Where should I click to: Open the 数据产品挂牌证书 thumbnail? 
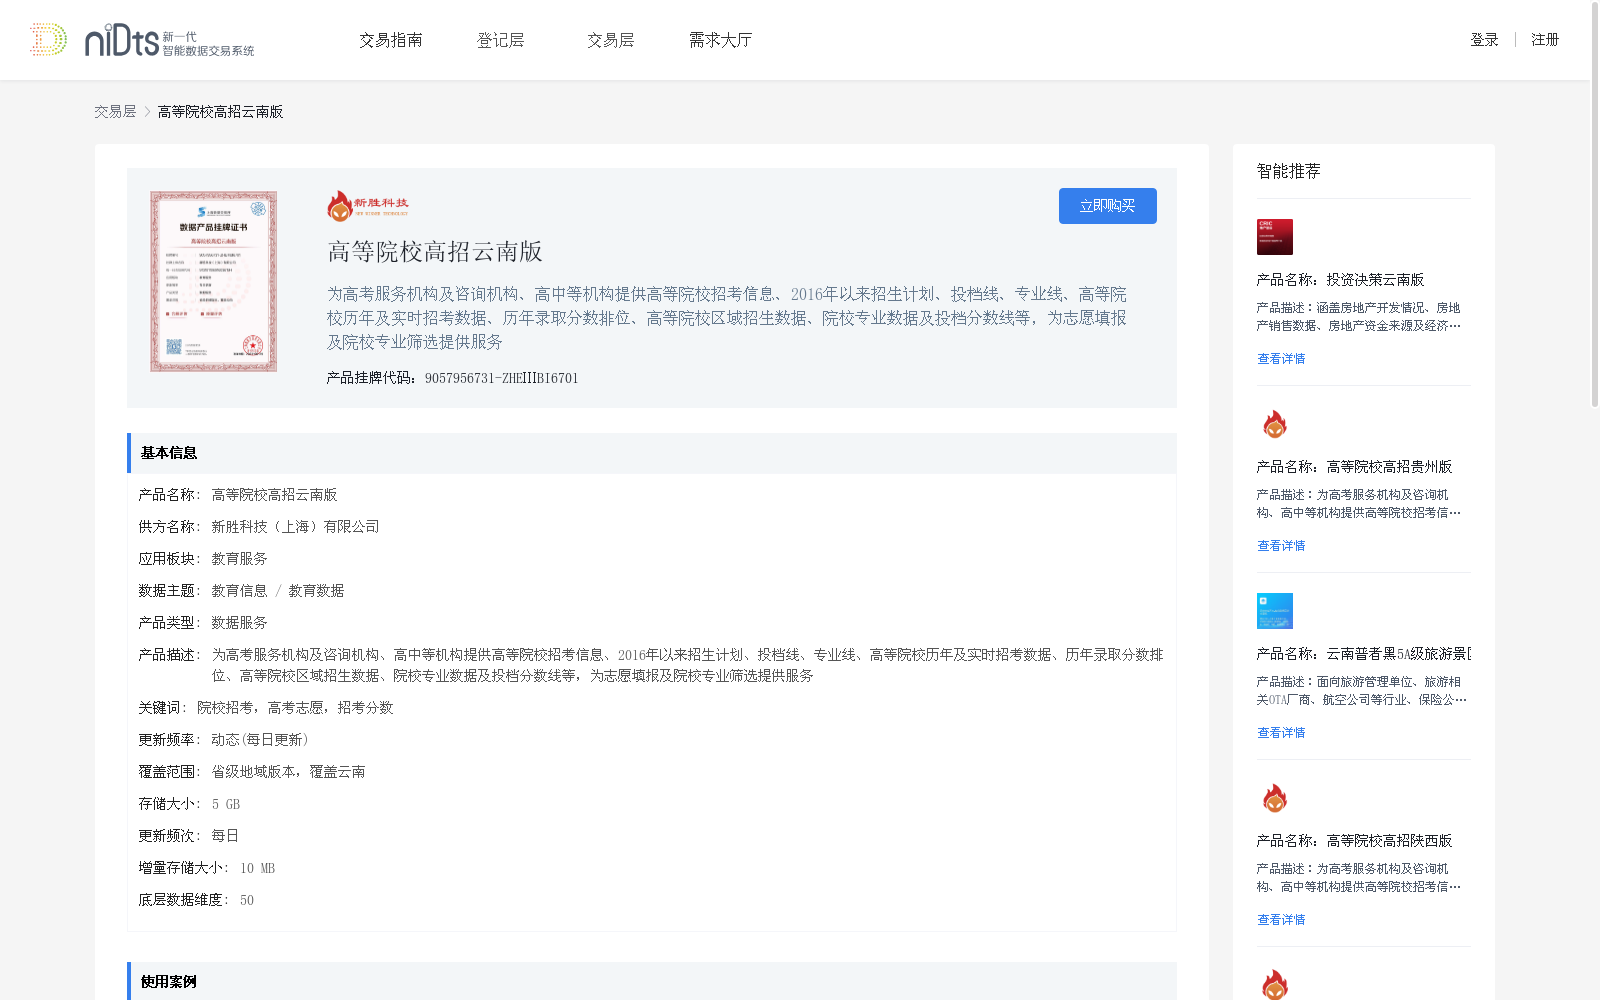[214, 282]
